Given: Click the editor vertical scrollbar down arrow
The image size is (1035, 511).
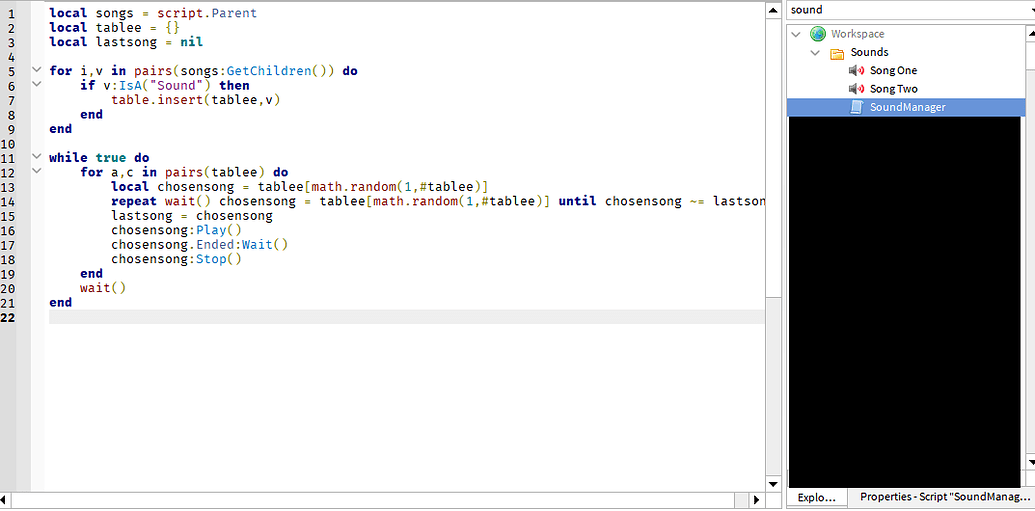Looking at the screenshot, I should point(772,483).
